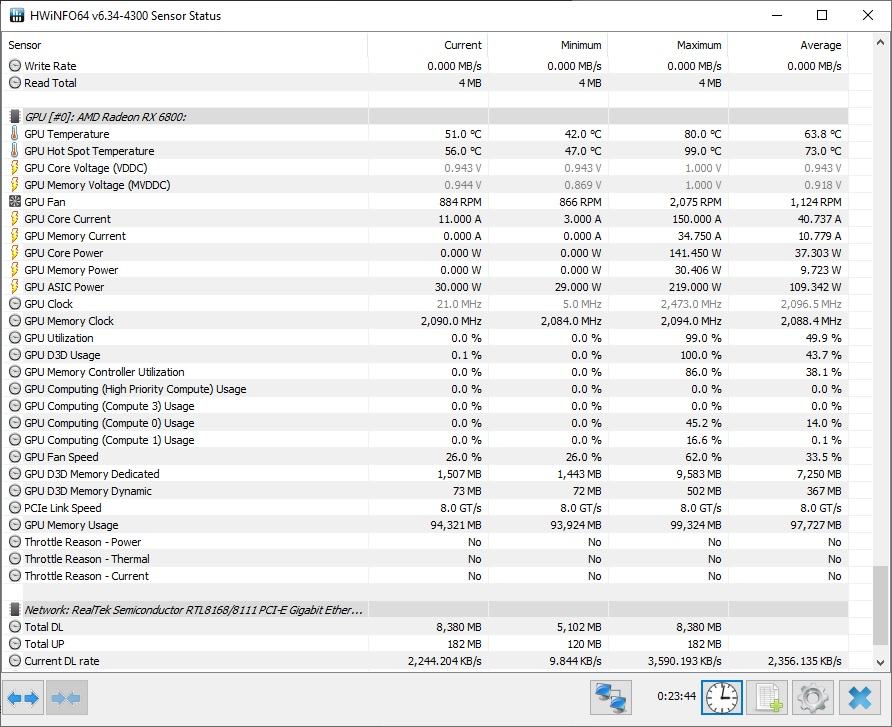892x727 pixels.
Task: Click circle icon for Throttle Reason - Thermal
Action: (15, 559)
